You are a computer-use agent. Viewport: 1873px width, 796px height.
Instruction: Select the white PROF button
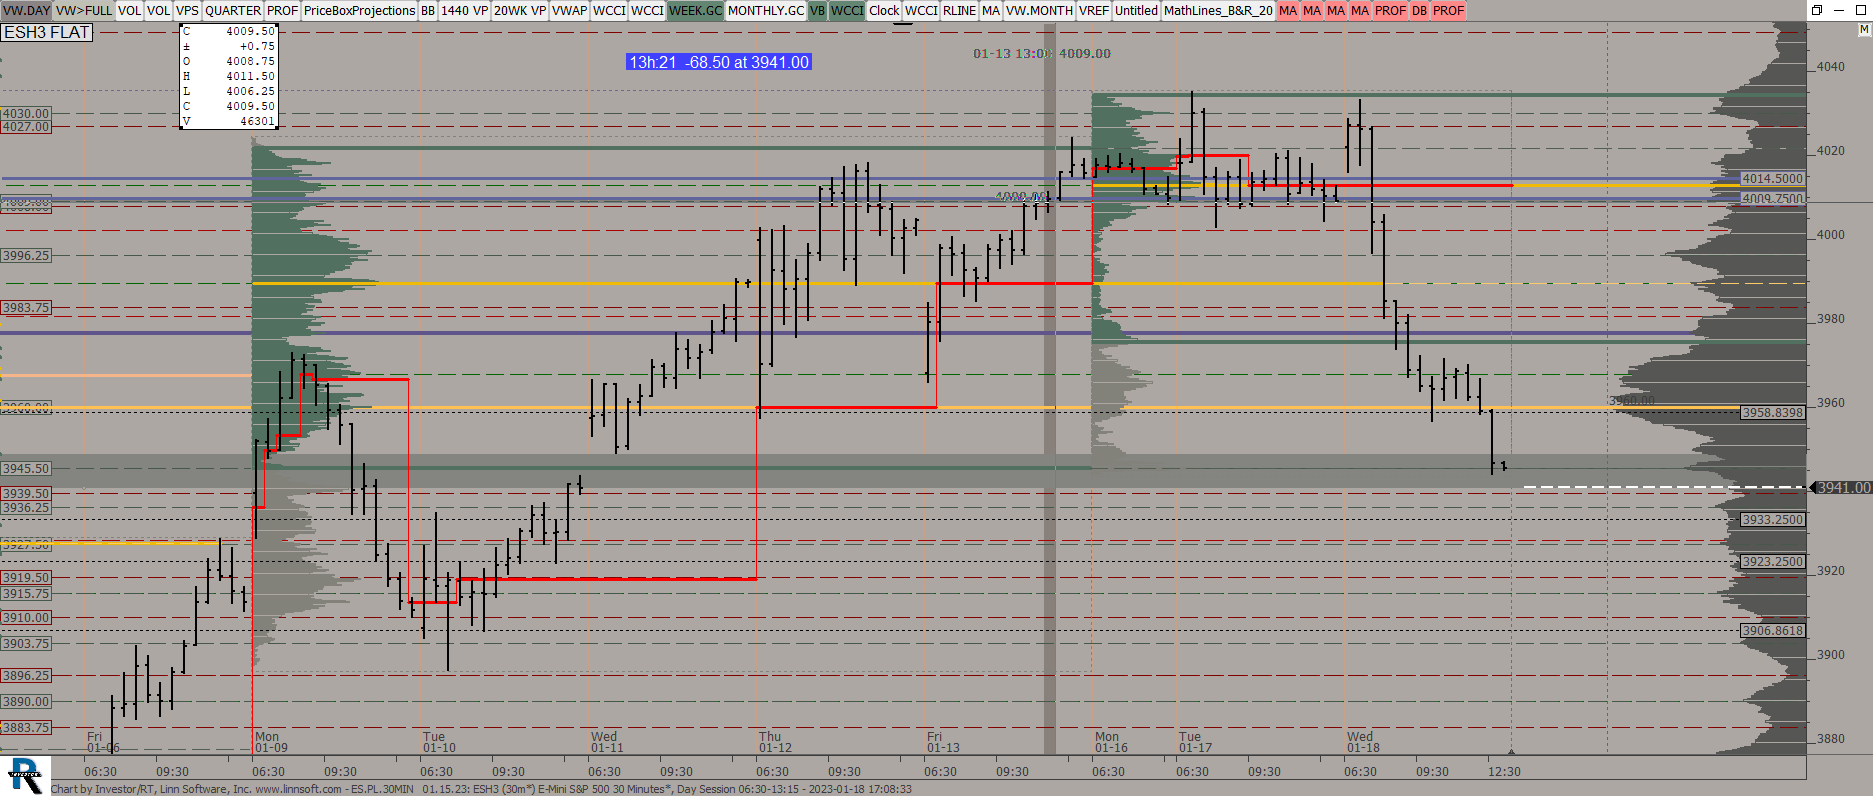tap(282, 11)
